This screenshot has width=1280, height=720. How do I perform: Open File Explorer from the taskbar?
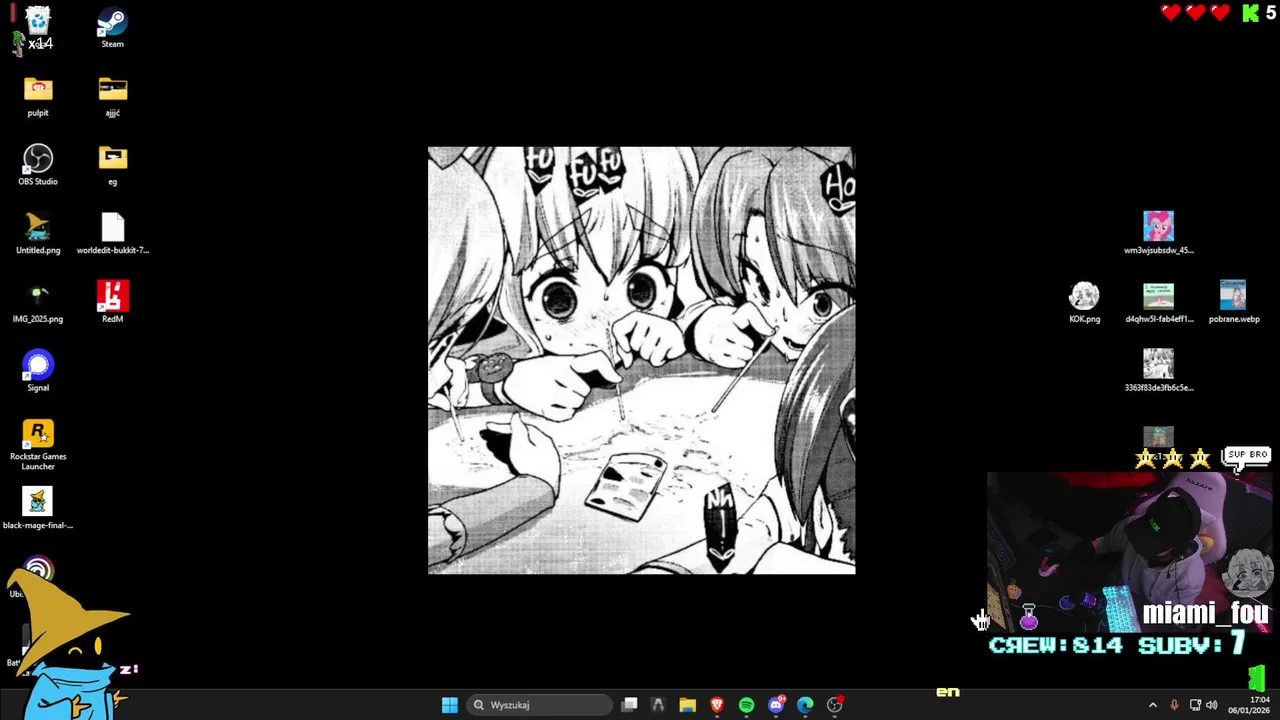click(x=687, y=705)
